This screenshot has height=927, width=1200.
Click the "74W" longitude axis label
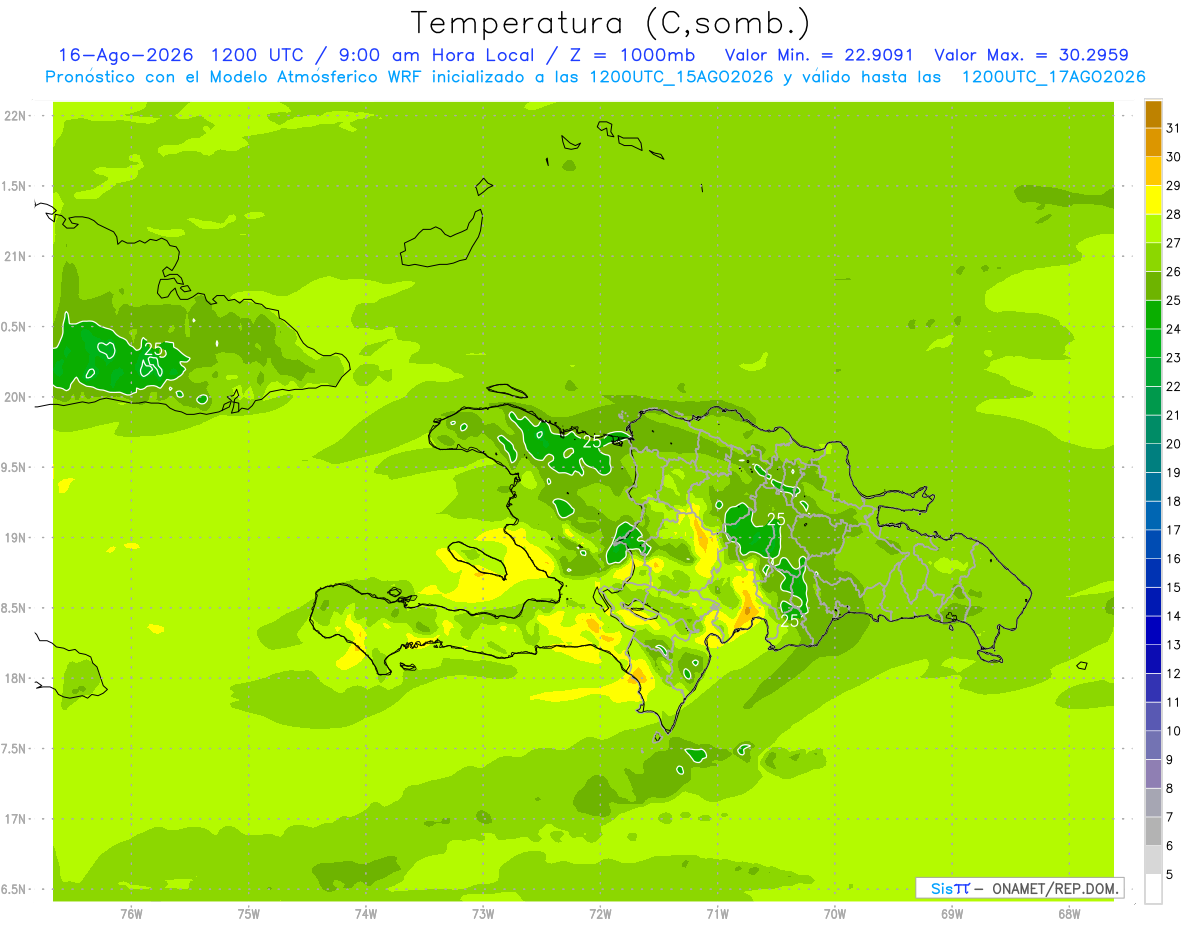point(366,913)
